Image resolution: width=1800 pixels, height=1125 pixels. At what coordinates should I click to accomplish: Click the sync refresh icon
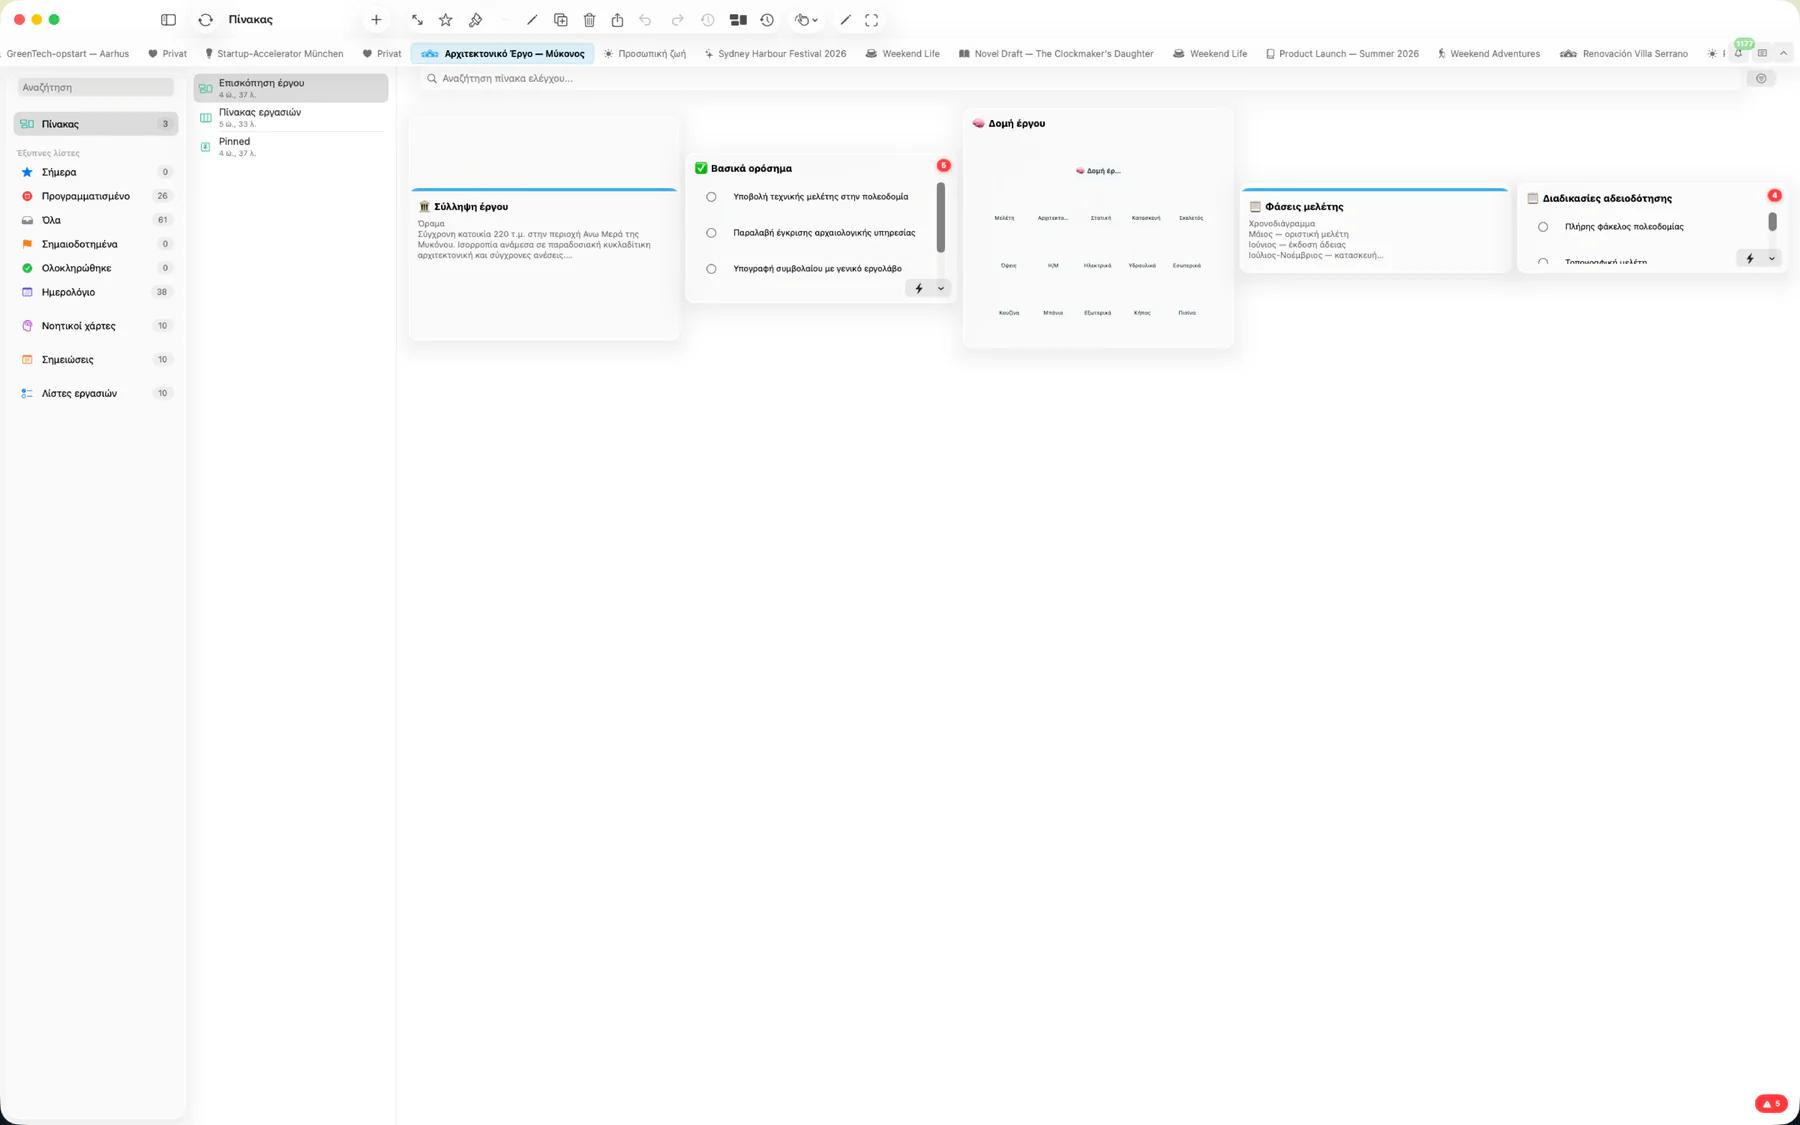tap(206, 20)
